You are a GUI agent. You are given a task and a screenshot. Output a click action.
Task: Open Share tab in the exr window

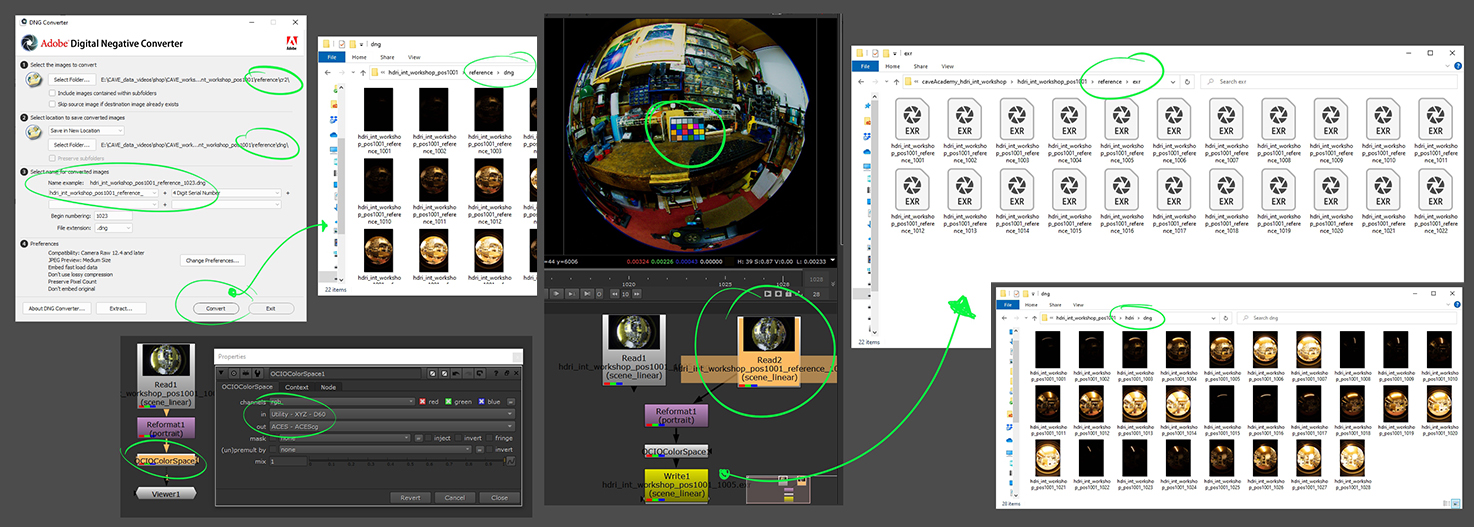click(920, 66)
